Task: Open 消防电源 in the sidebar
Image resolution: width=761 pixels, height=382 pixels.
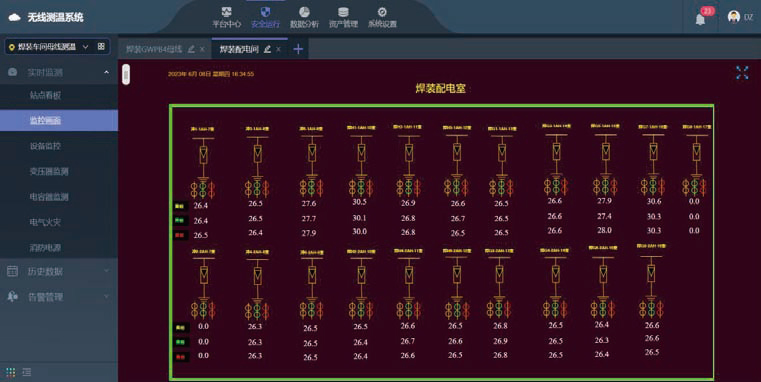Action: click(x=45, y=248)
